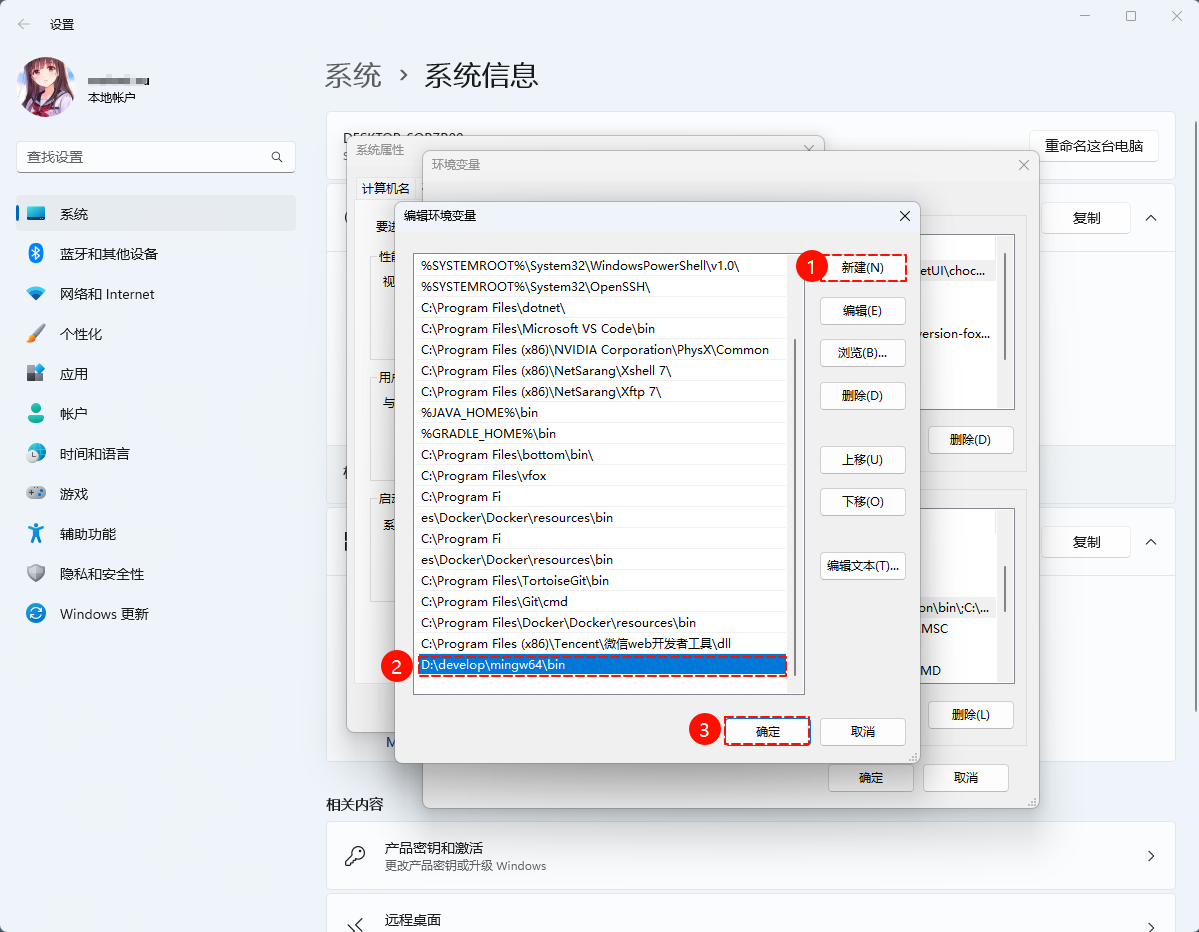Click the 编辑文本(T)... button
The image size is (1199, 932).
click(x=862, y=566)
